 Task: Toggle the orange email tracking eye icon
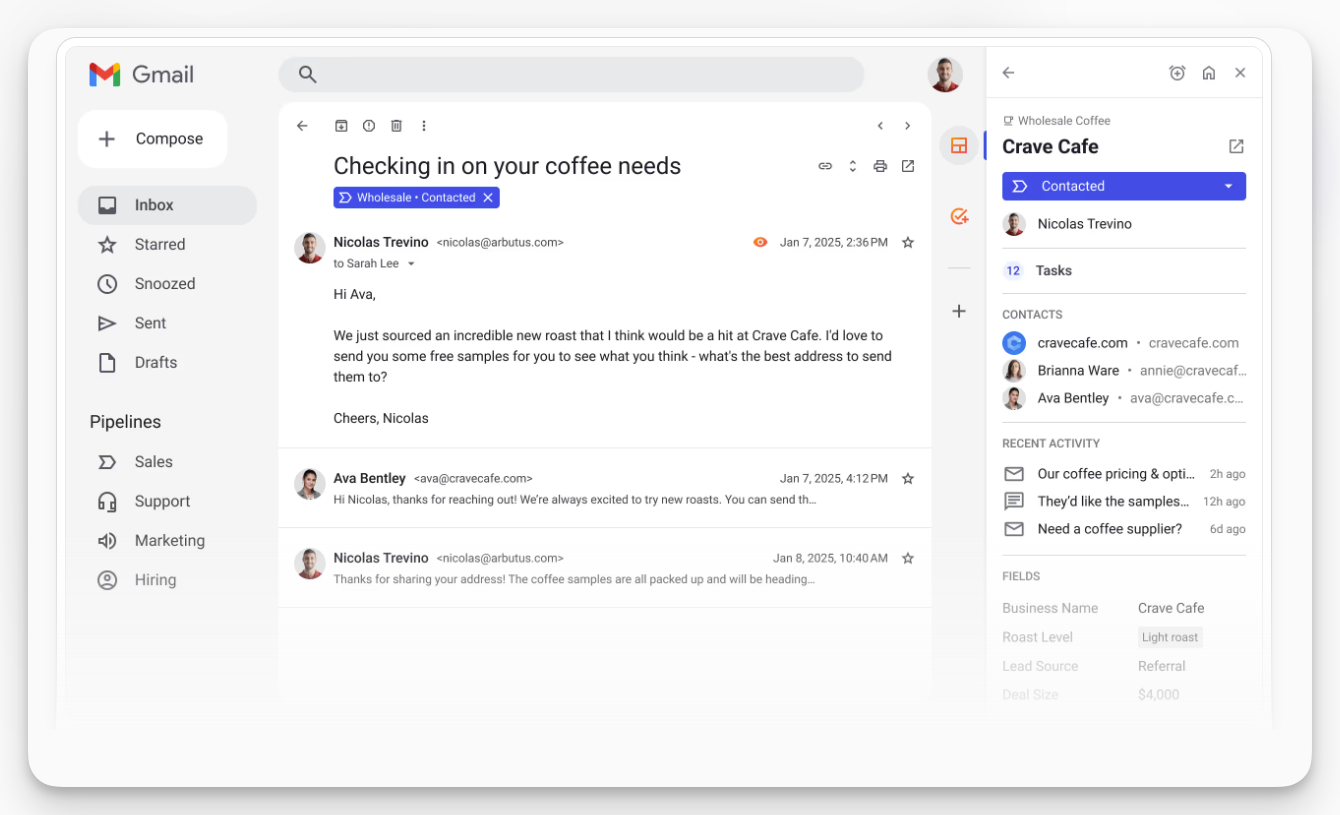click(760, 242)
